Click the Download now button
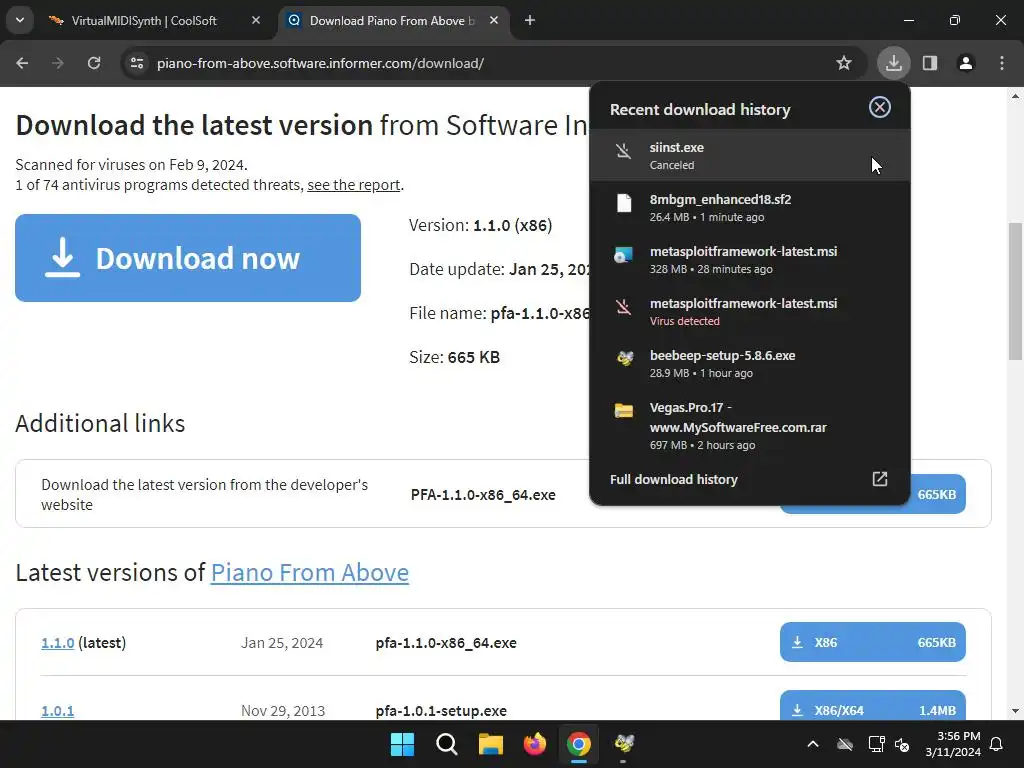 [188, 258]
